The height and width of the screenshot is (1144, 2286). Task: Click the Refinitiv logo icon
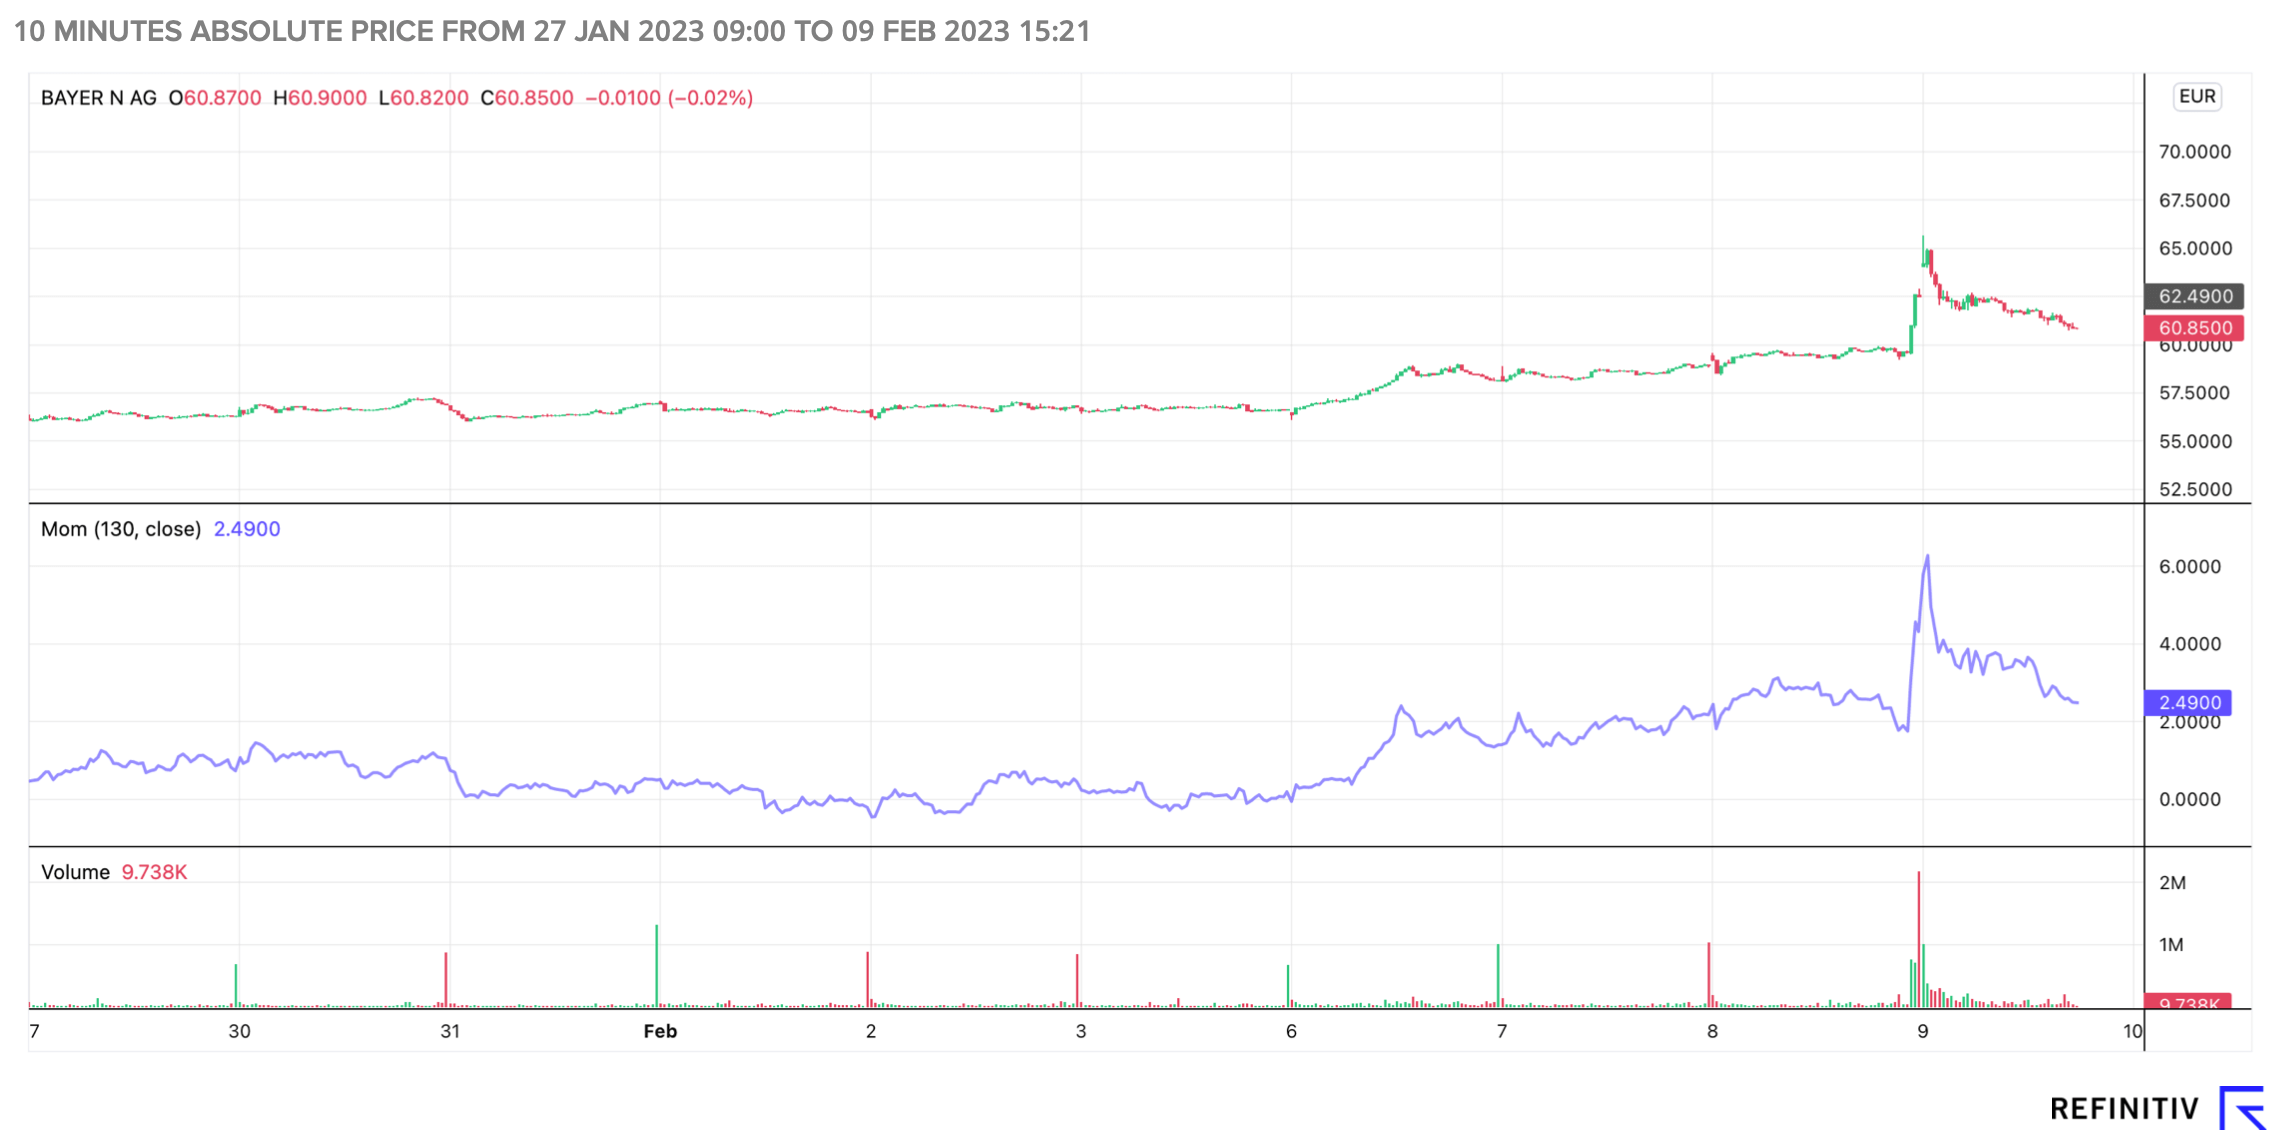pos(2241,1108)
